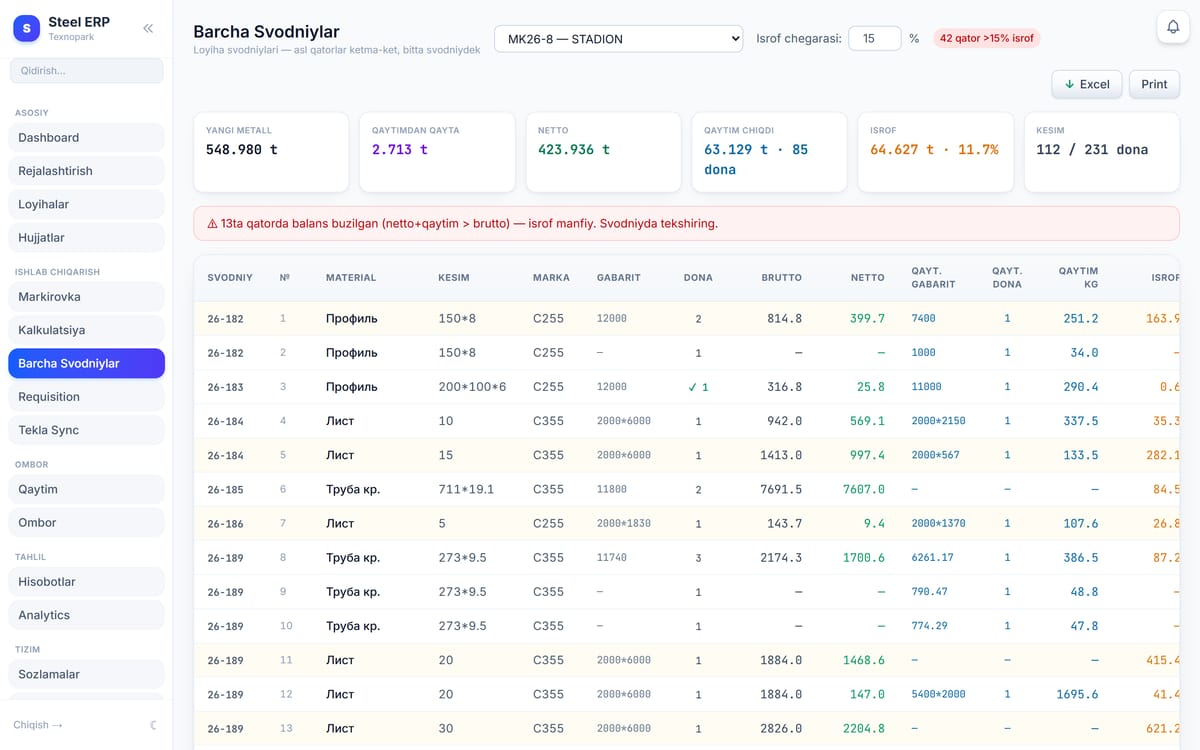Screen dimensions: 1200x750
Task: Open Analytics in the sidebar
Action: (86, 615)
